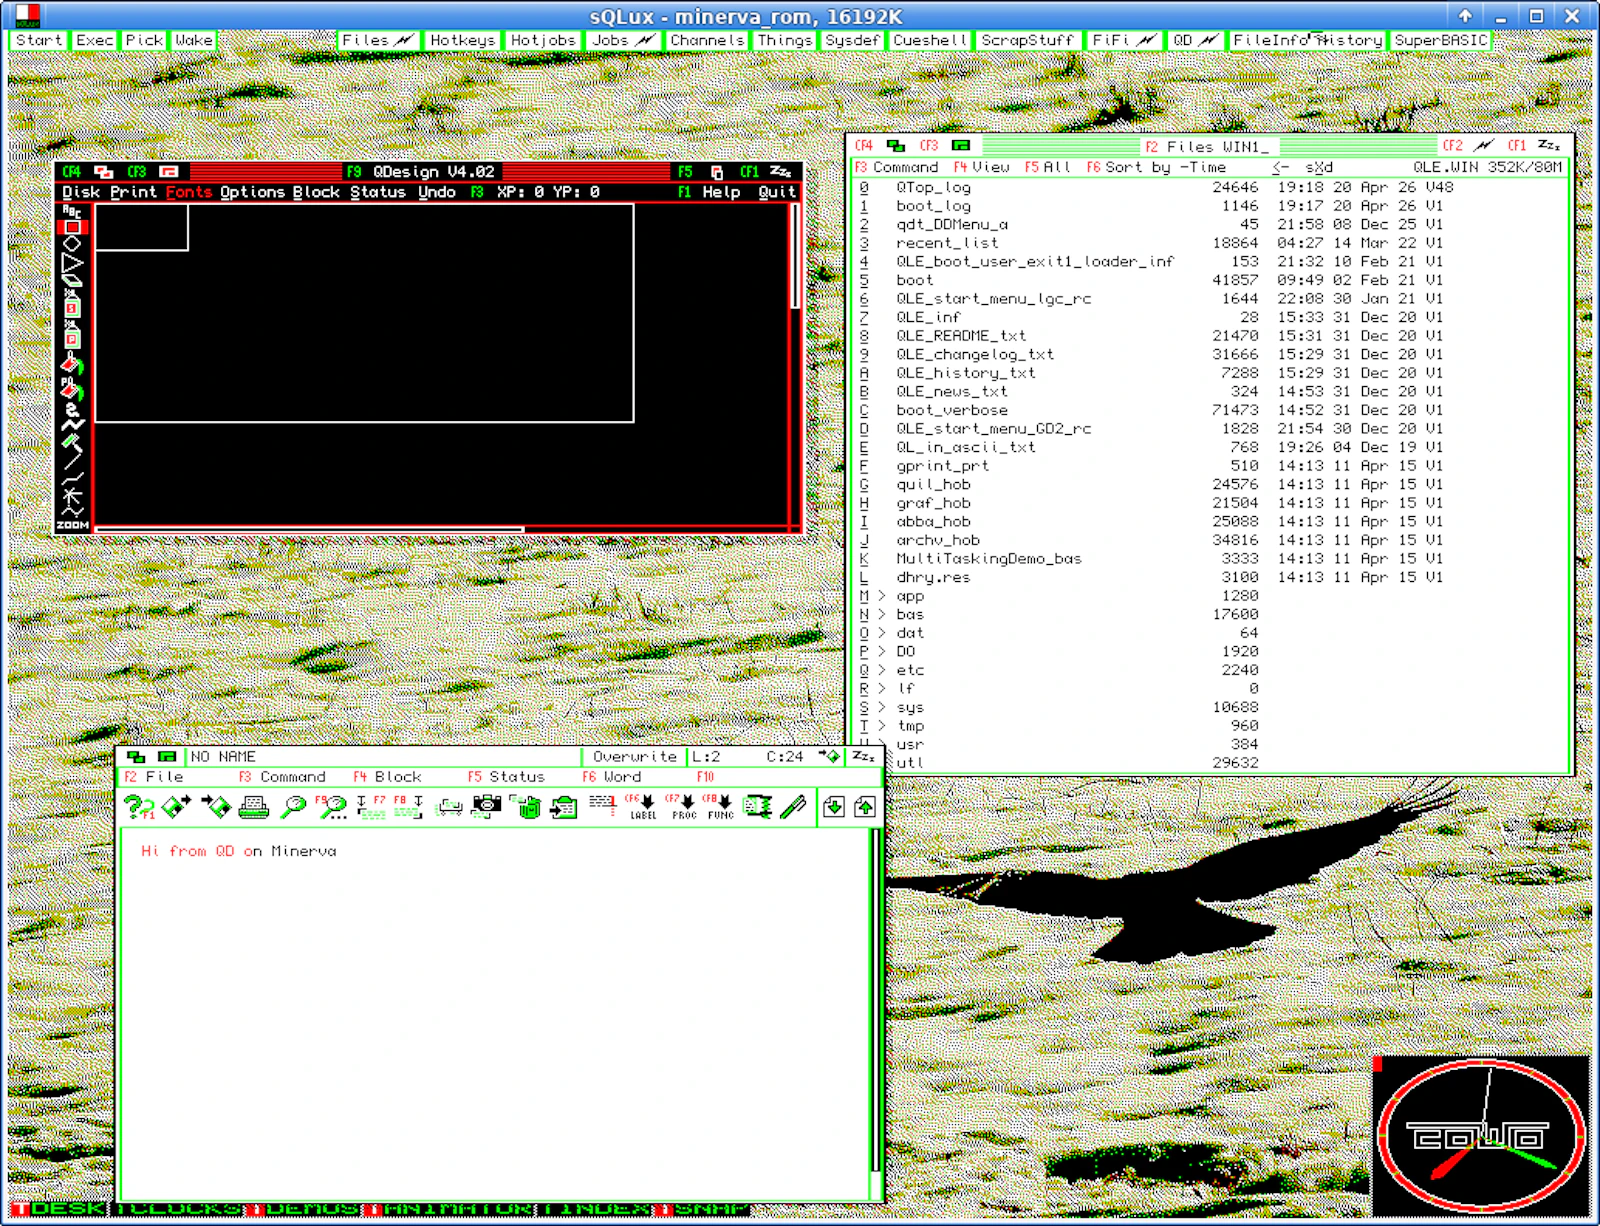The image size is (1600, 1226).
Task: Expand the dat directory in Files
Action: 881,633
